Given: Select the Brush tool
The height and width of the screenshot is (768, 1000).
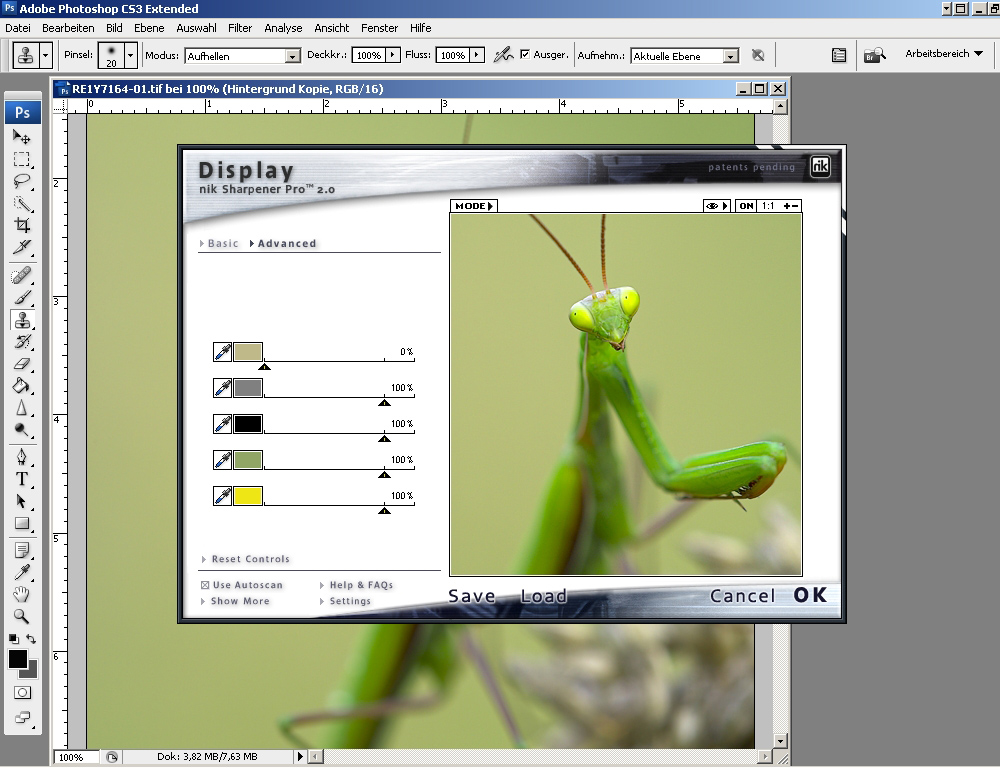Looking at the screenshot, I should pyautogui.click(x=22, y=298).
